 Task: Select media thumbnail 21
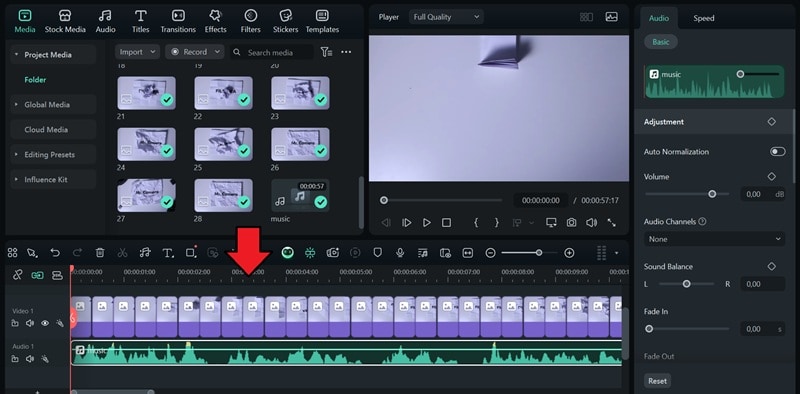pyautogui.click(x=146, y=93)
